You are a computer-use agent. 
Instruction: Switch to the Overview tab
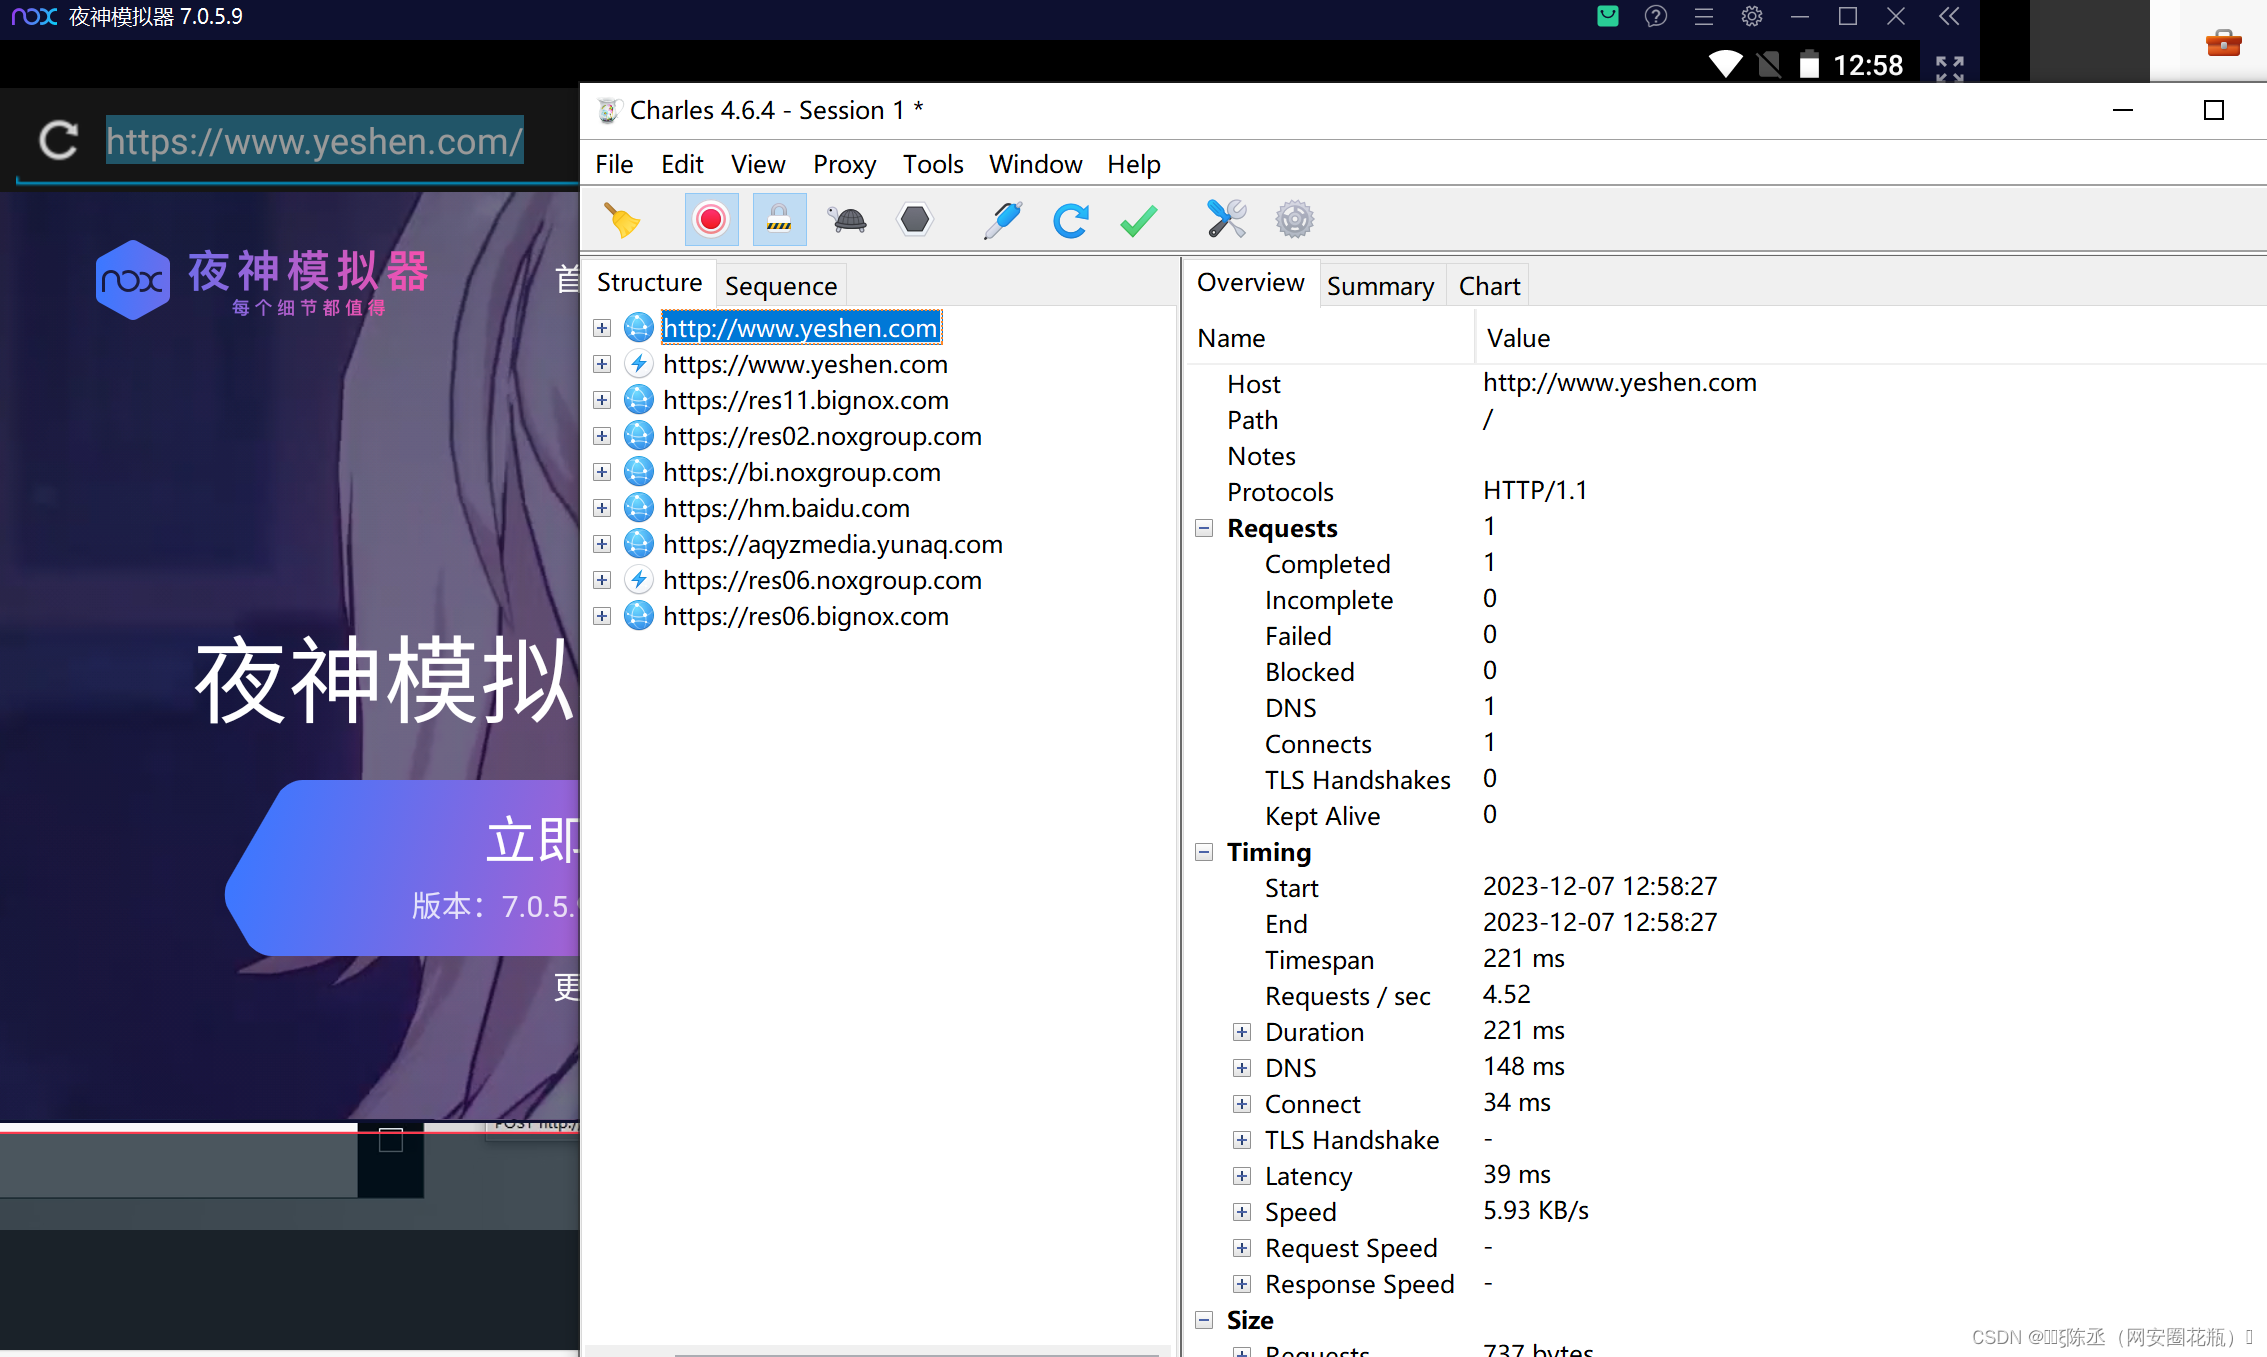click(1250, 283)
